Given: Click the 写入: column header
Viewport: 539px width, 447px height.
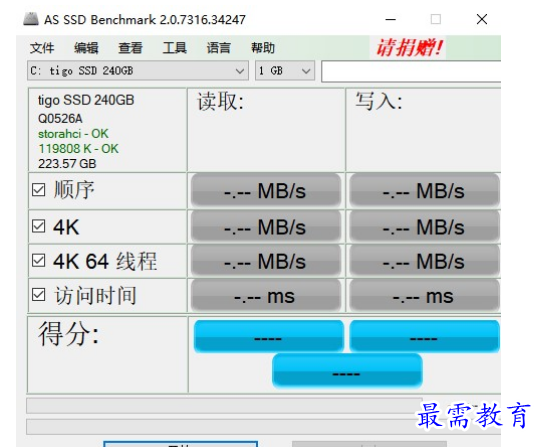Looking at the screenshot, I should [x=379, y=101].
